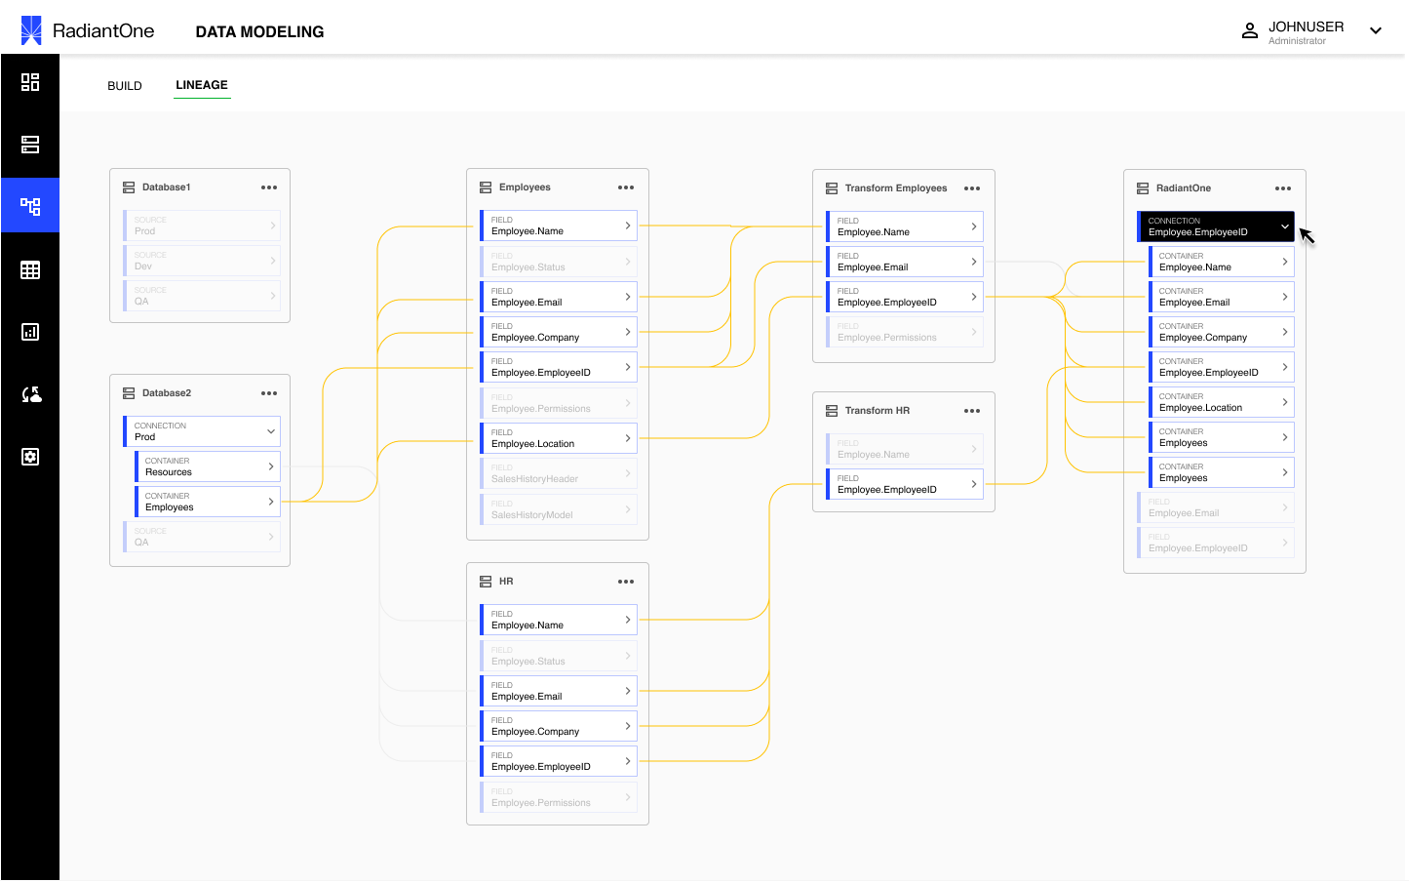This screenshot has width=1409, height=881.
Task: Open the user sync sidebar icon
Action: 30,394
